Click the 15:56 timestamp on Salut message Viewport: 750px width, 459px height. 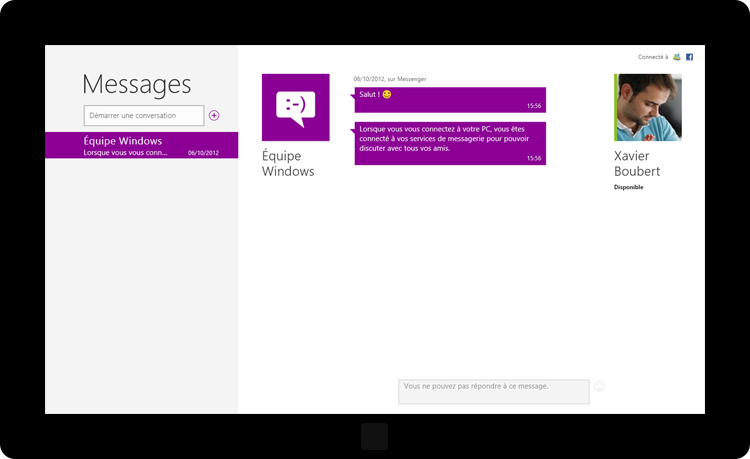pyautogui.click(x=534, y=106)
